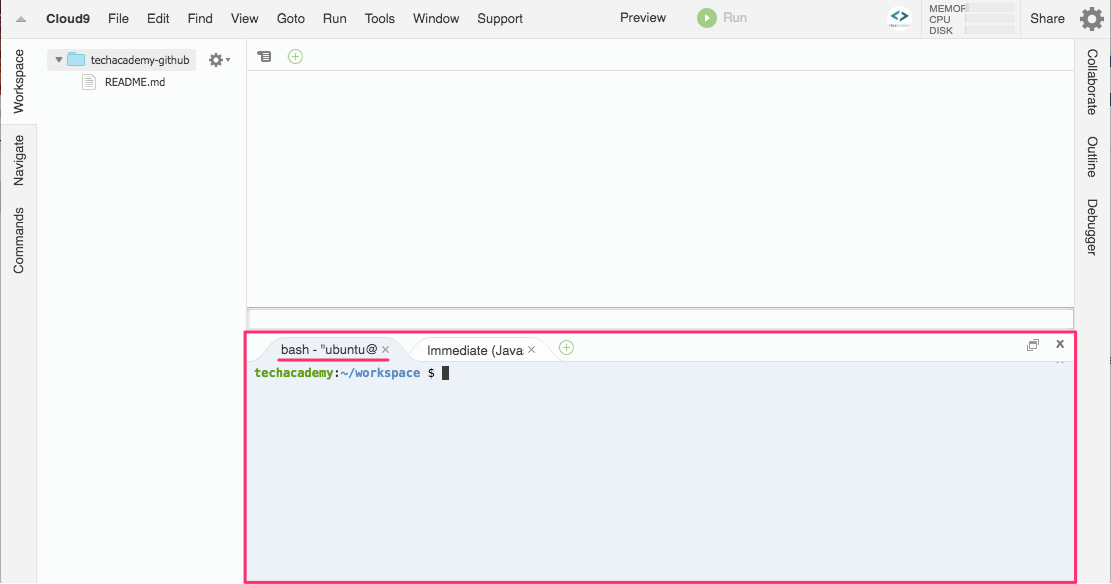
Task: Click the TechAcademy user avatar icon
Action: pyautogui.click(x=899, y=18)
